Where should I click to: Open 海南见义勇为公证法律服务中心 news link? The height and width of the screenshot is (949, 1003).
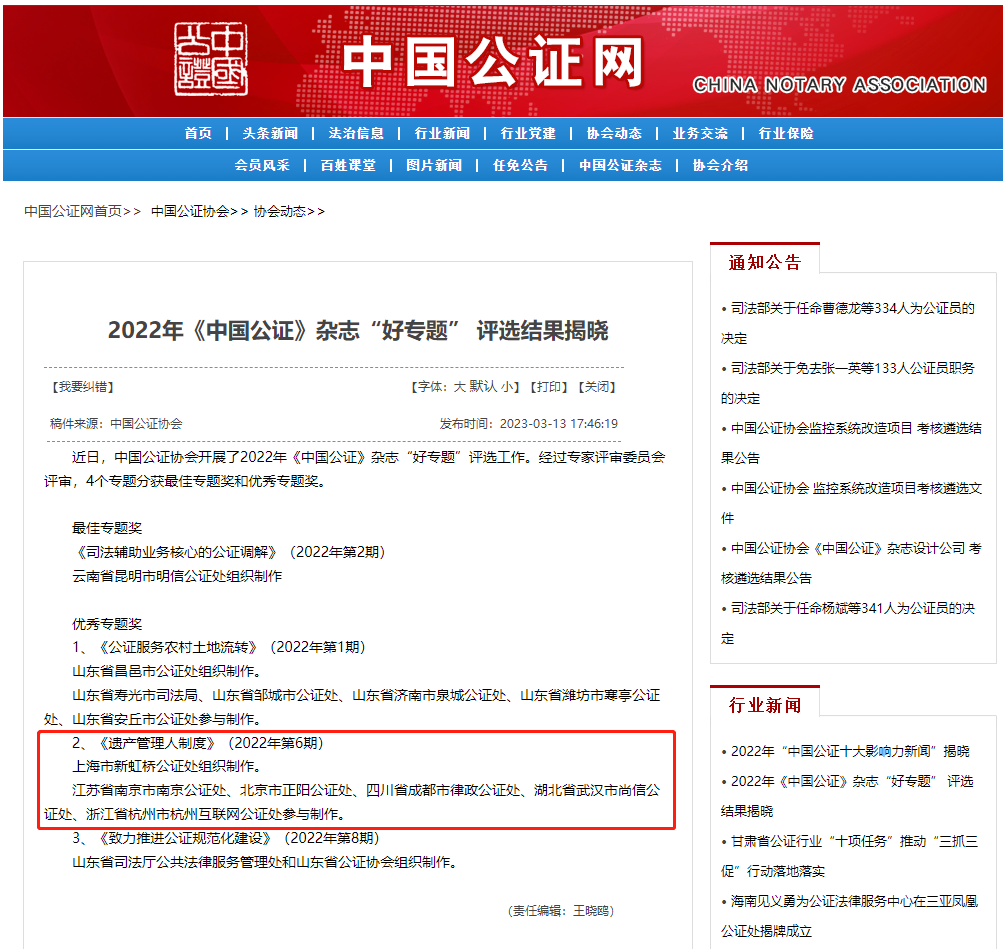tap(849, 916)
